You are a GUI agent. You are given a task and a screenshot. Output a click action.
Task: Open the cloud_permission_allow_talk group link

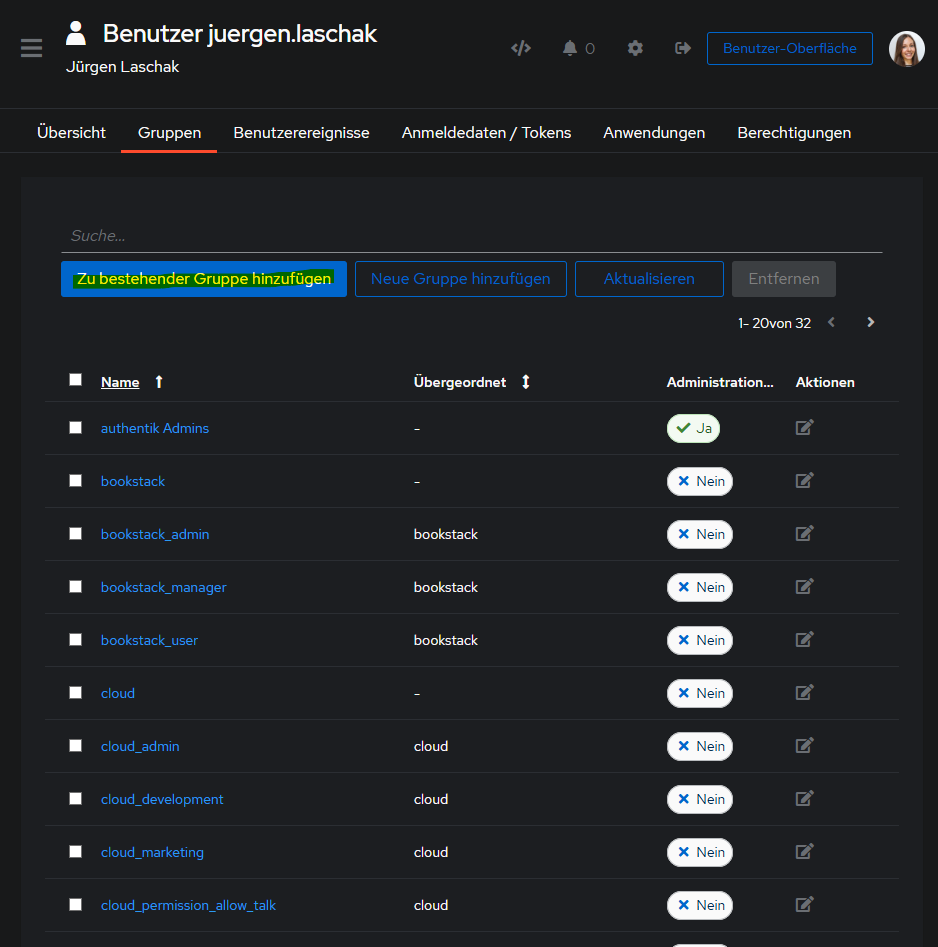pos(188,905)
